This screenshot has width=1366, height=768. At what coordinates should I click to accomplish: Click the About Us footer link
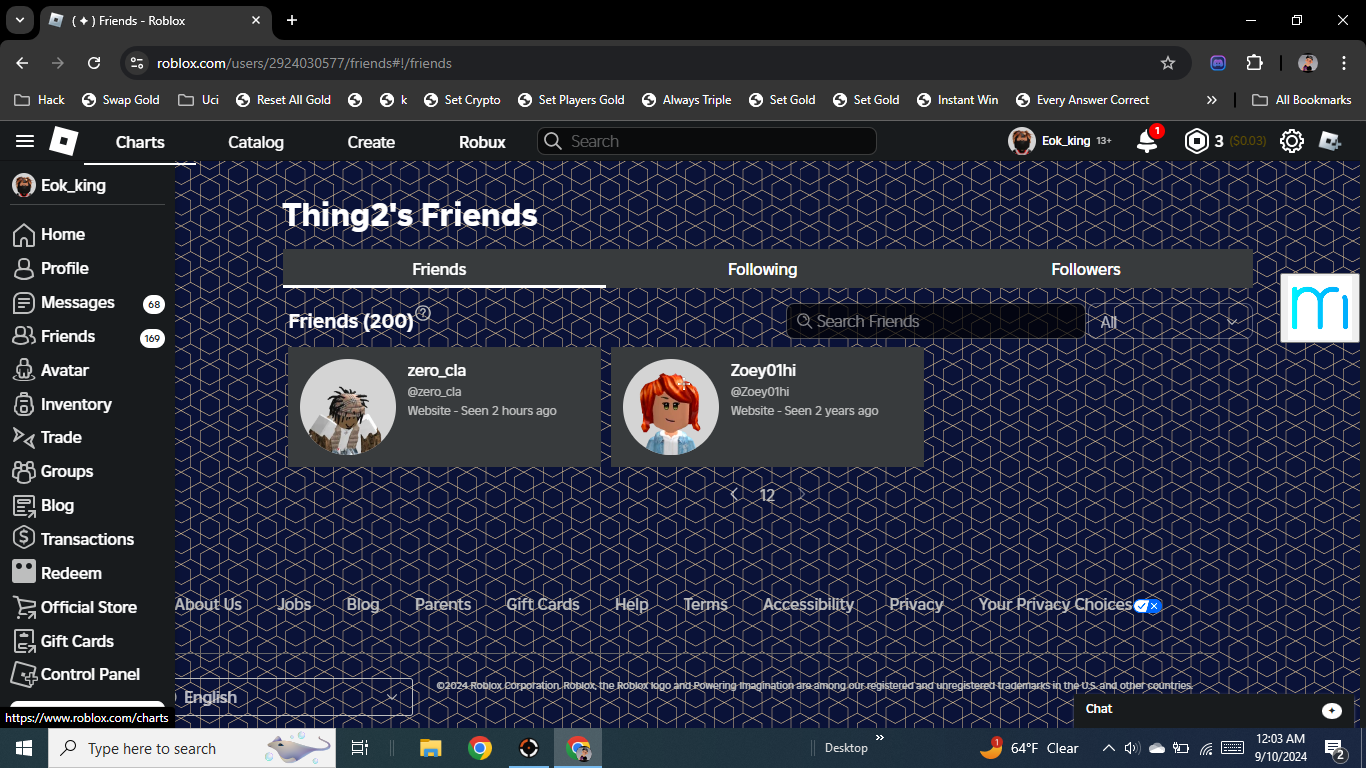pos(208,604)
